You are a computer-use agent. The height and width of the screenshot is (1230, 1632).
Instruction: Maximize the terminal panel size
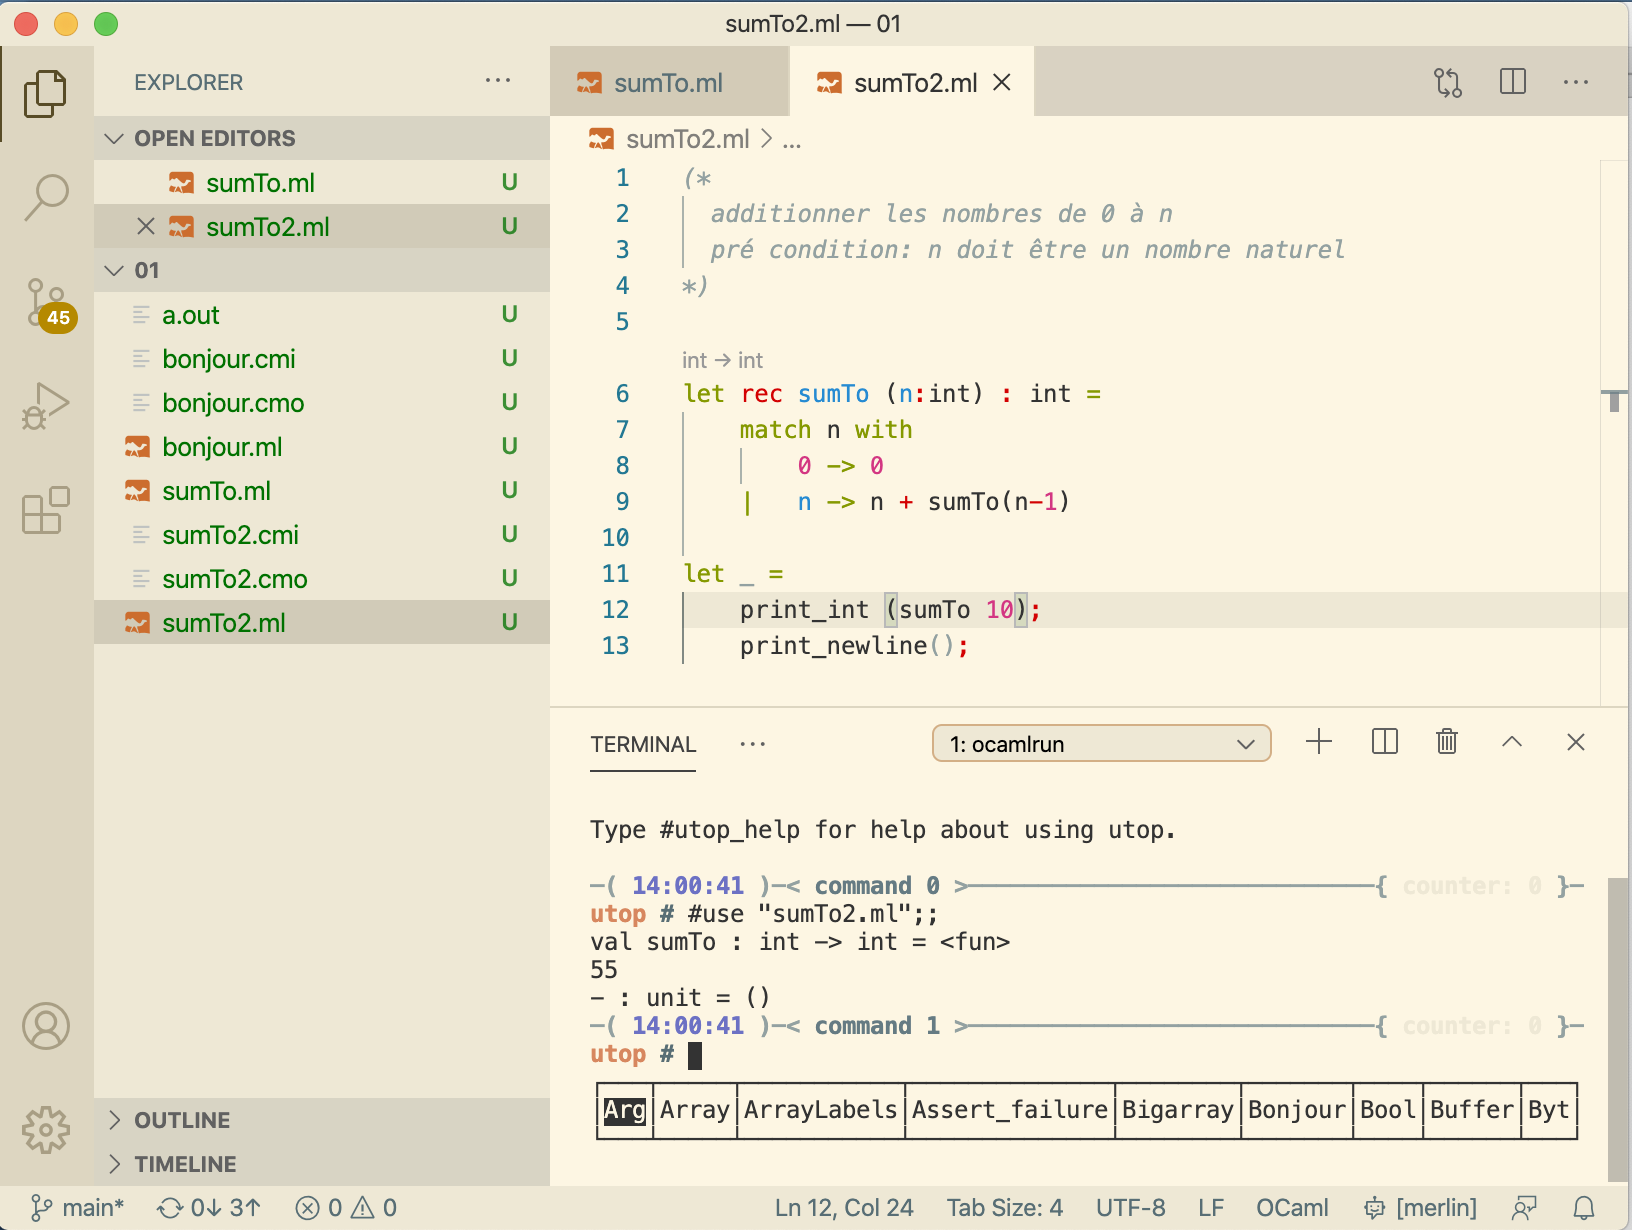coord(1512,742)
